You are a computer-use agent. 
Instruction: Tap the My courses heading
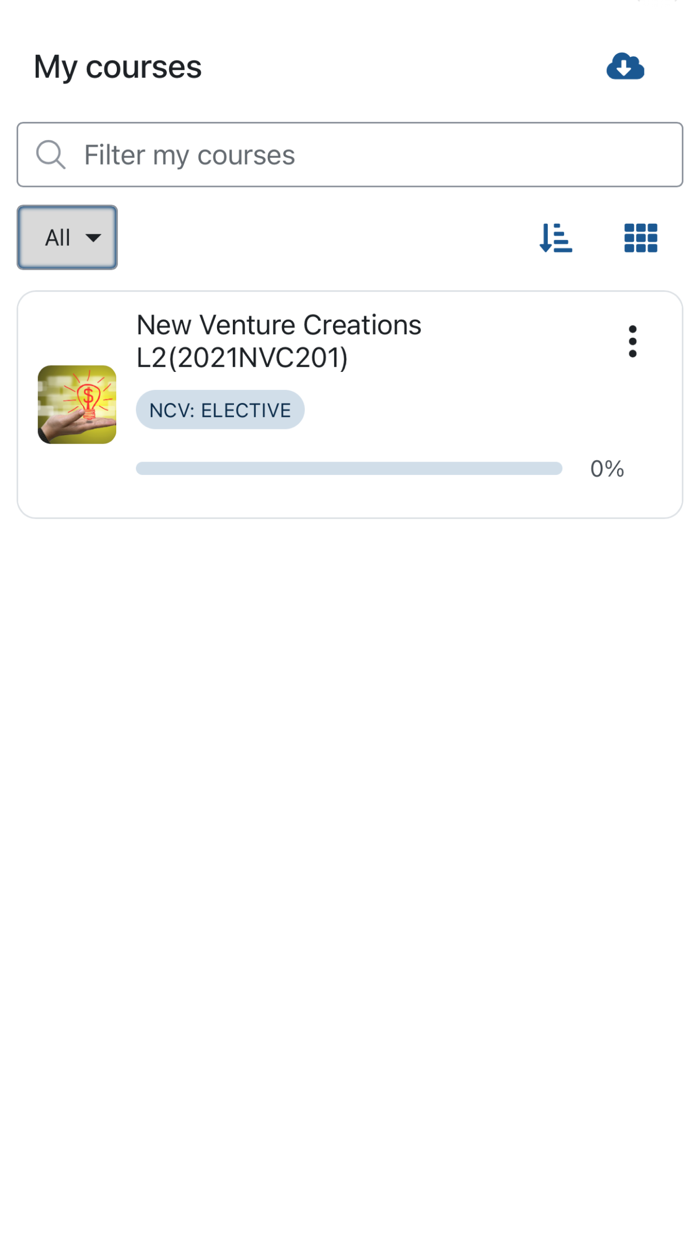click(x=117, y=67)
